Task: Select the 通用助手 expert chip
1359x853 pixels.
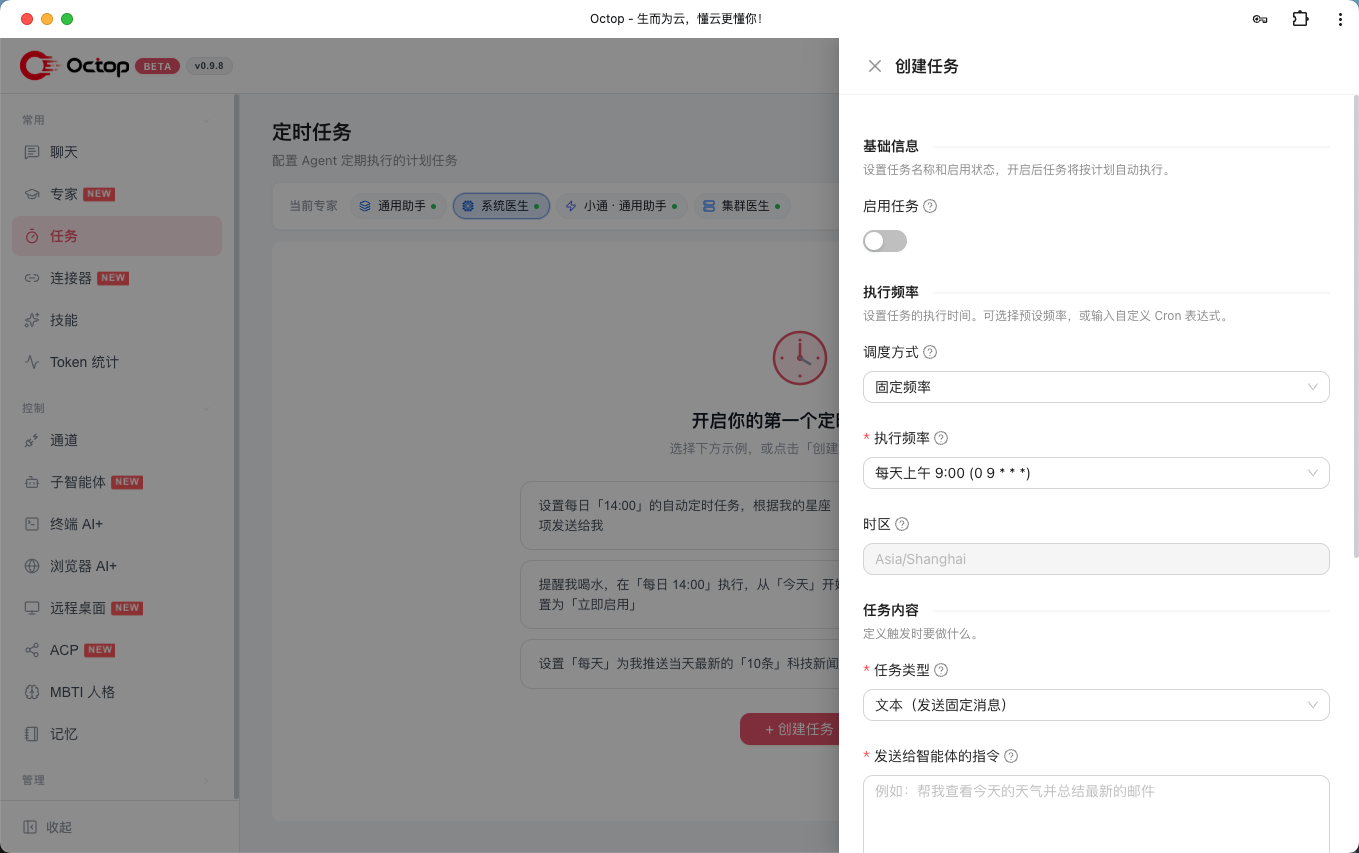Action: pyautogui.click(x=397, y=206)
